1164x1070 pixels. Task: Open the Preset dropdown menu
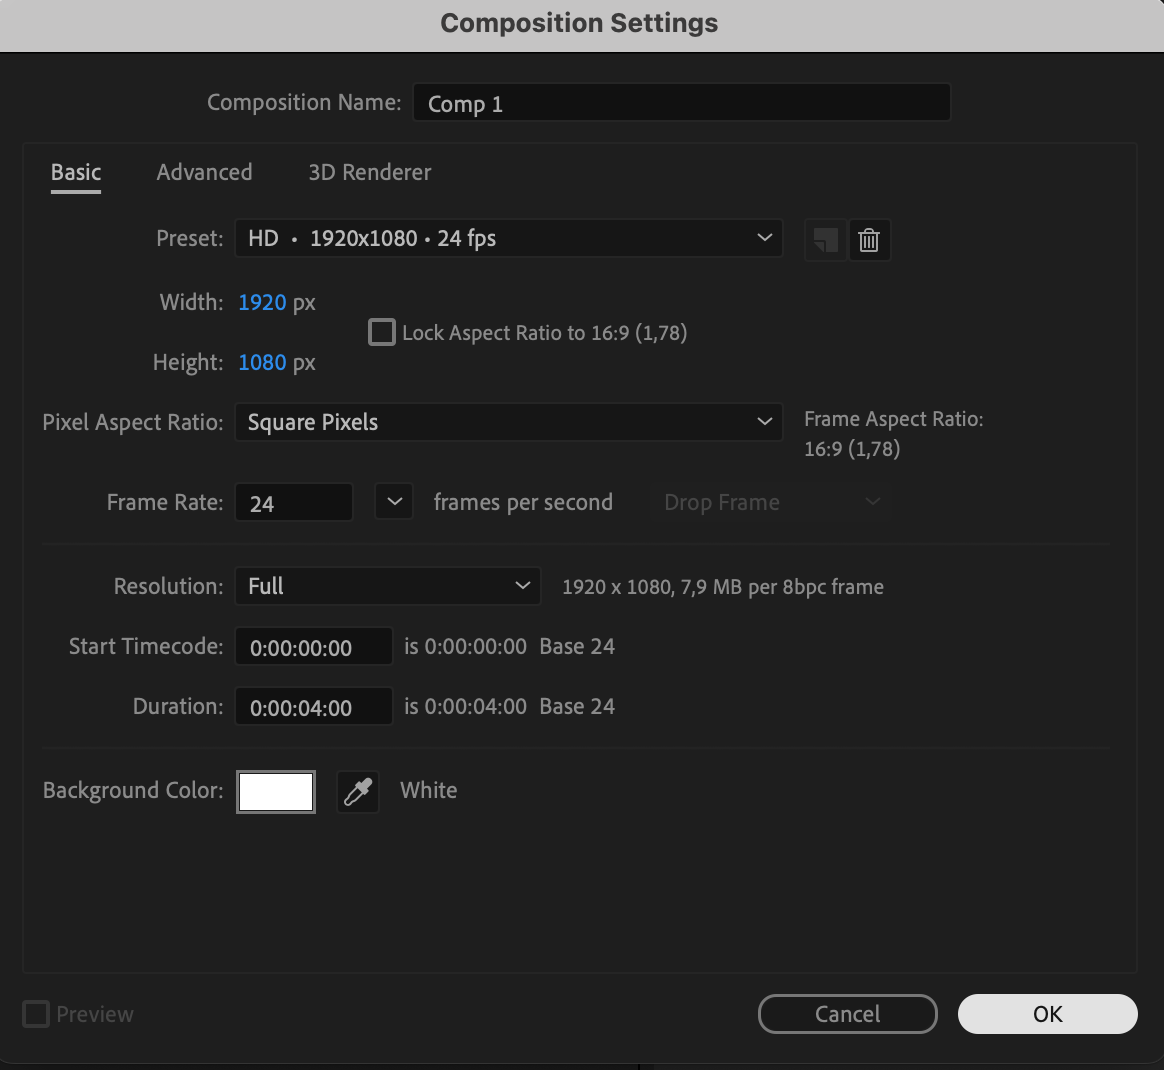click(508, 238)
